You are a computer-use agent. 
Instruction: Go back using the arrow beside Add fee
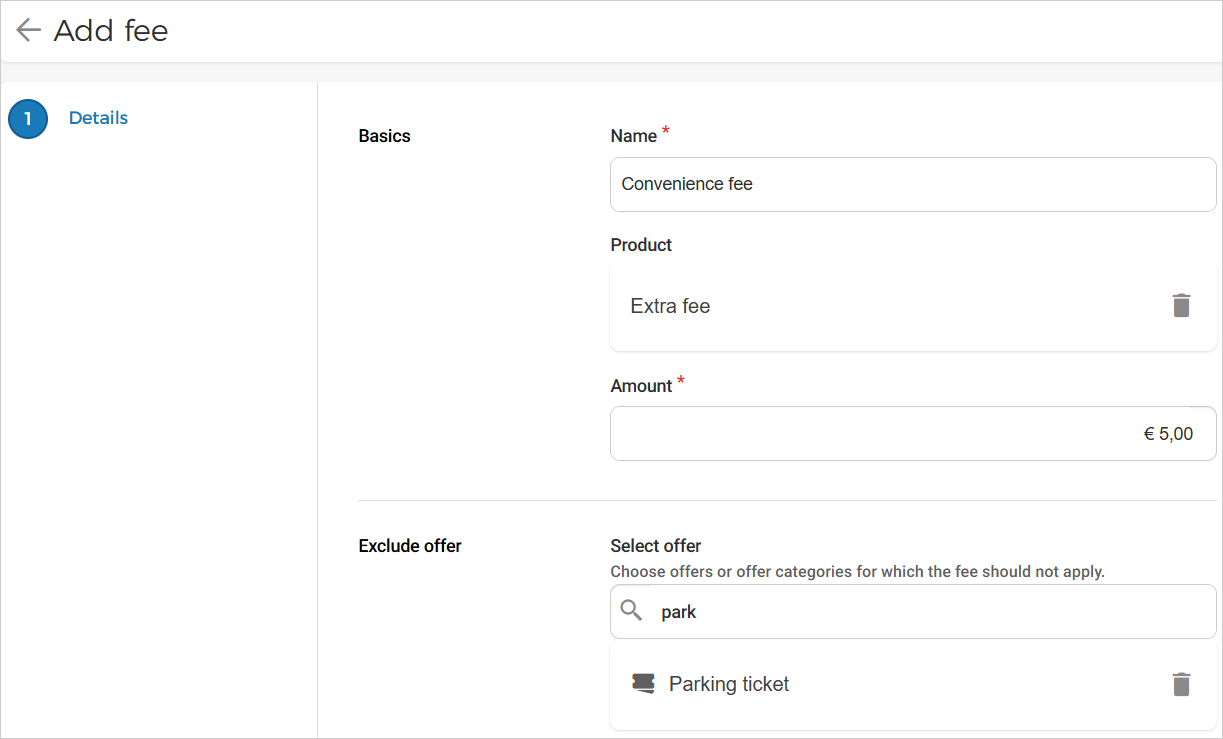[28, 30]
